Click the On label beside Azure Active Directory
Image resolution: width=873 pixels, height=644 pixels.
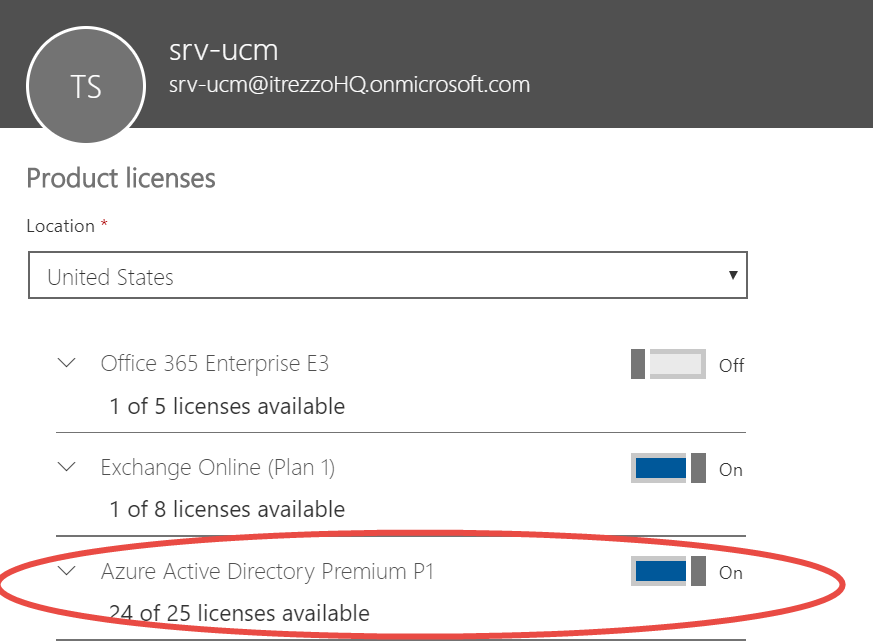[x=731, y=573]
